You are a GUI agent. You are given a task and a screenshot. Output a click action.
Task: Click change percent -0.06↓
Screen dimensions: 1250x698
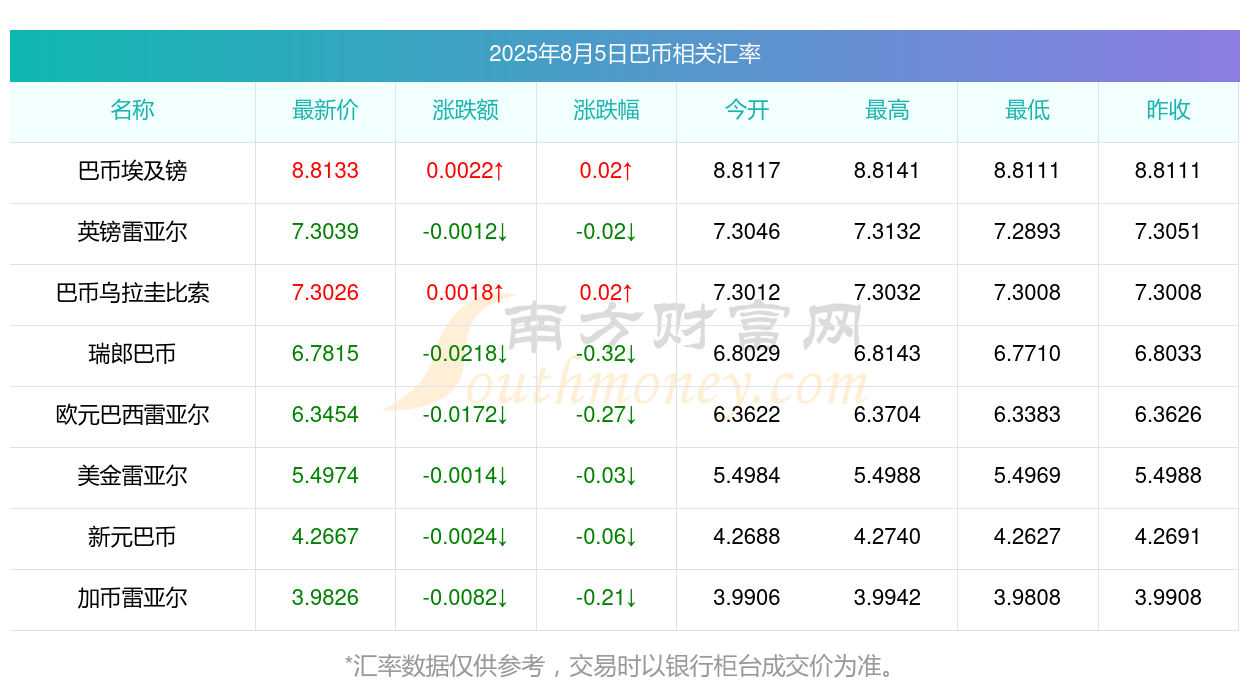tap(606, 537)
